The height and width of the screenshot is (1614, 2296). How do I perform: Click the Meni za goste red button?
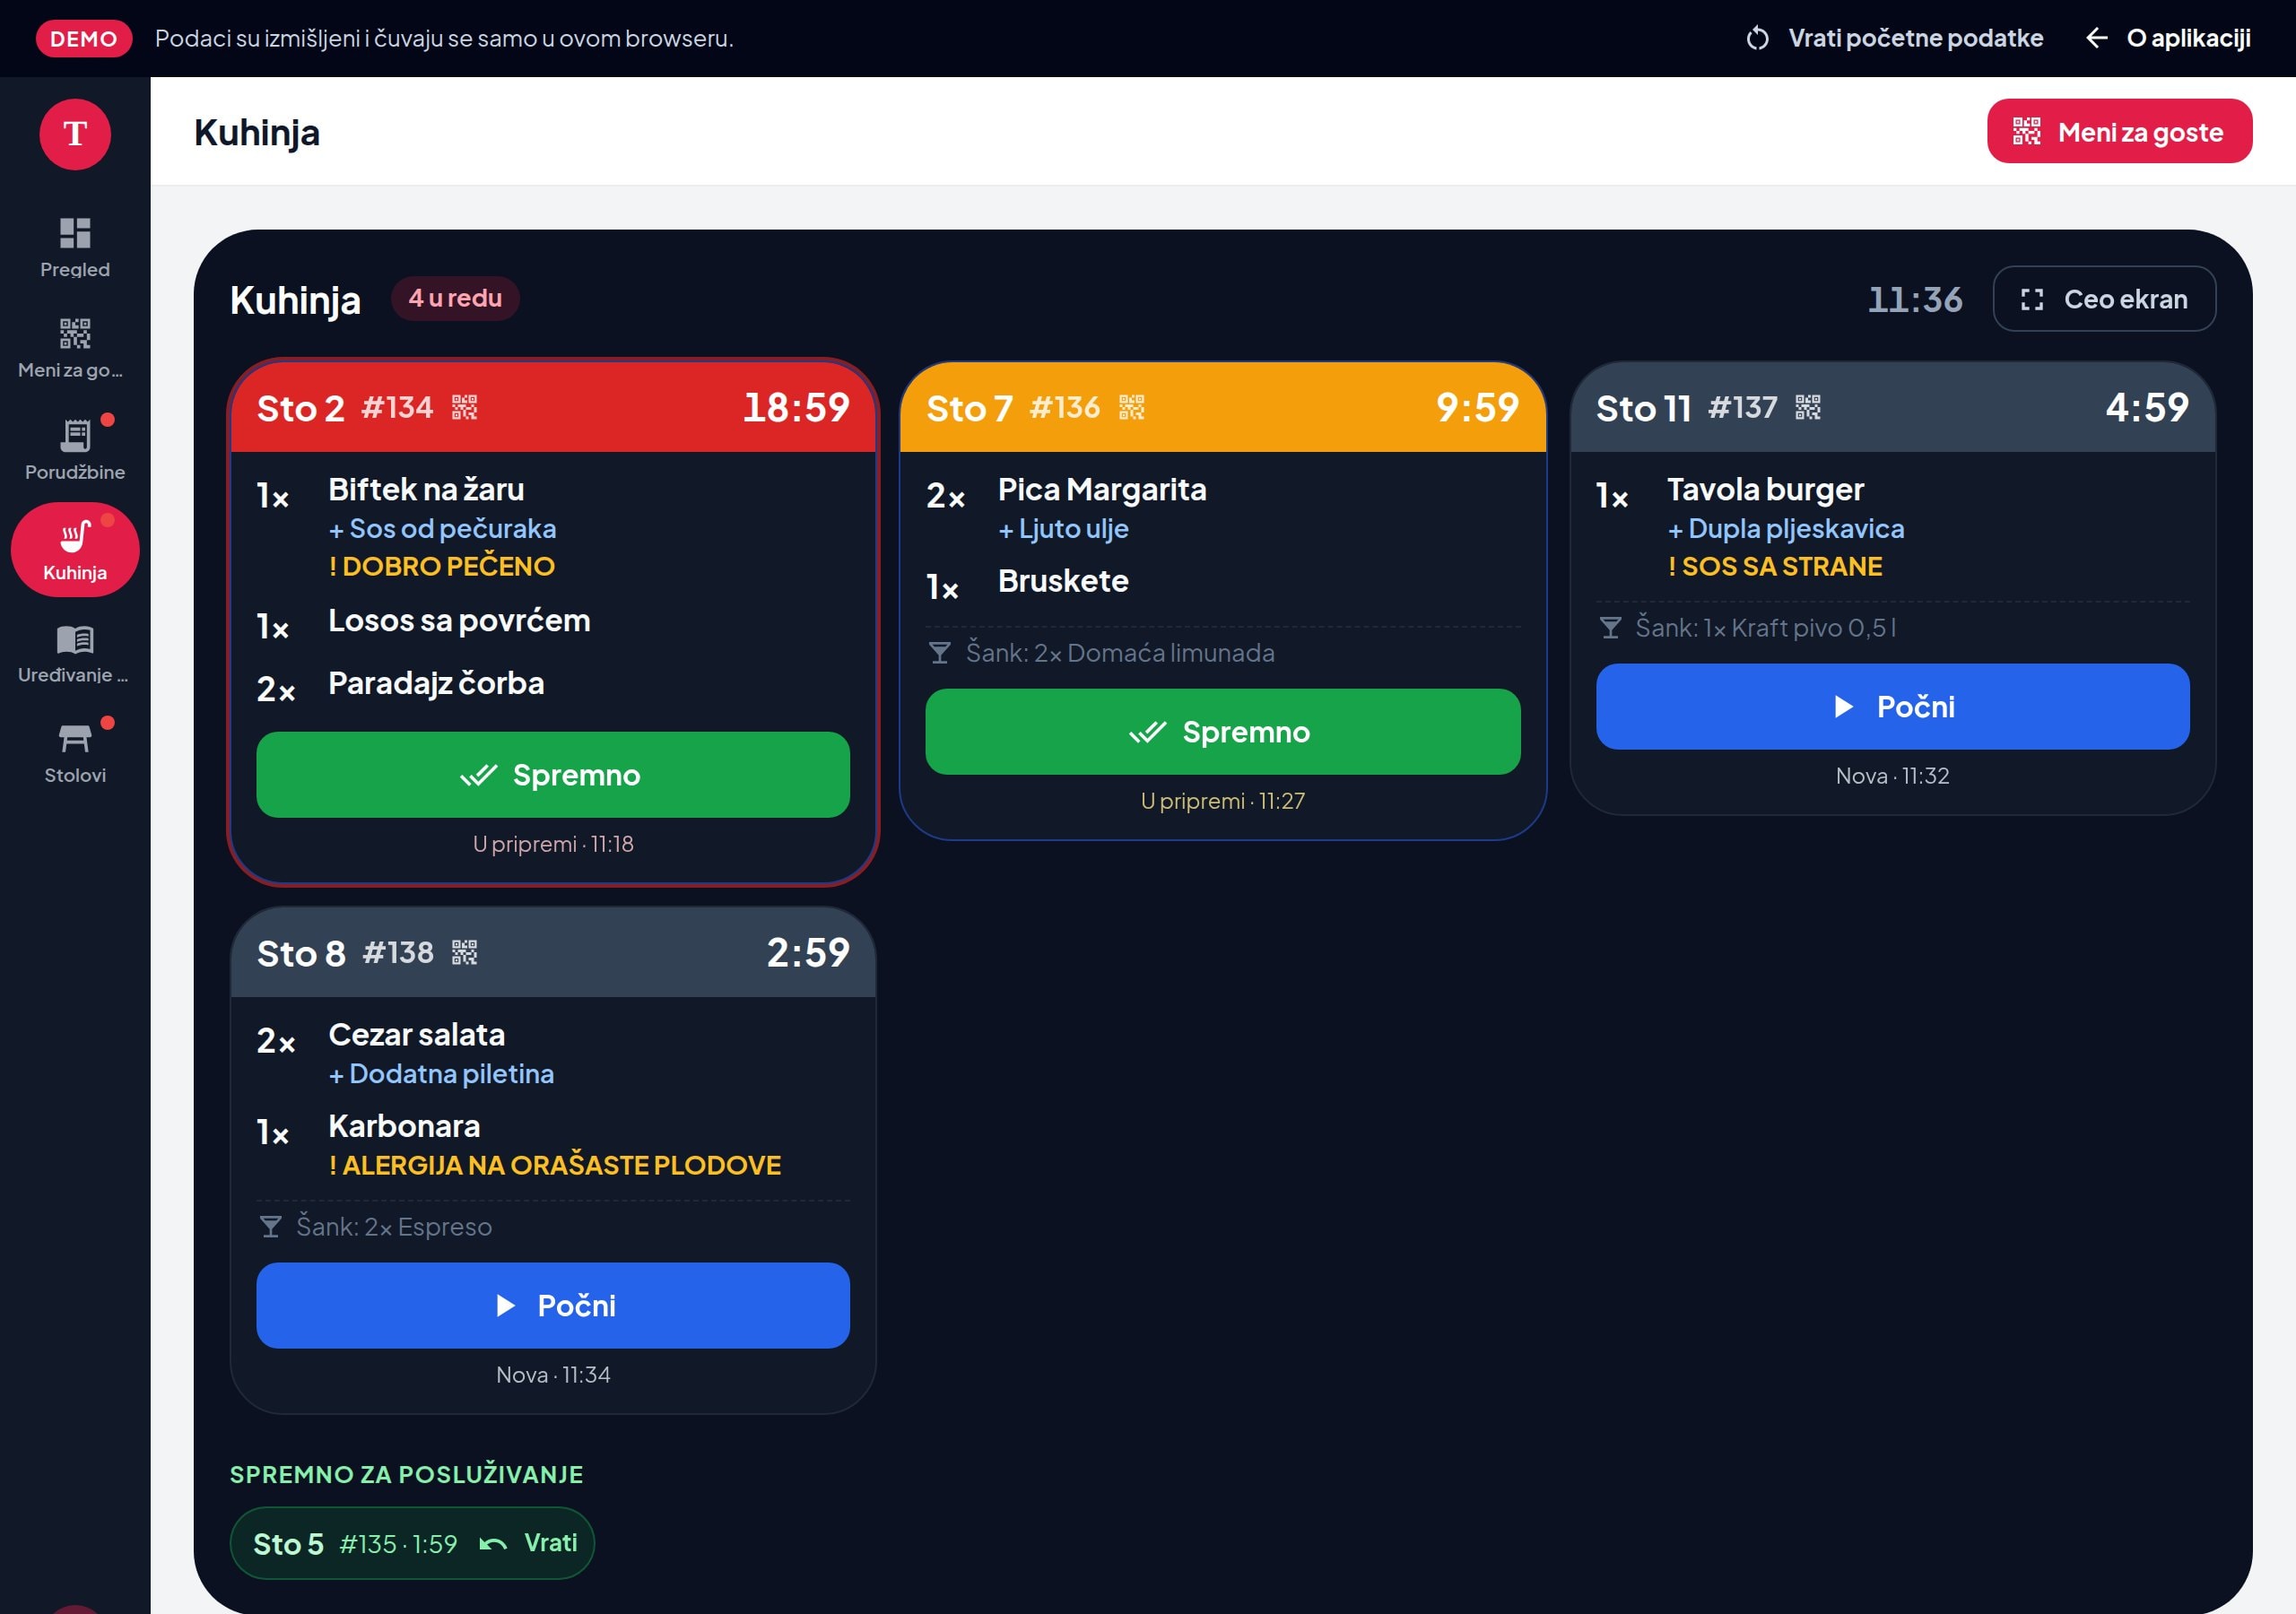(2119, 132)
